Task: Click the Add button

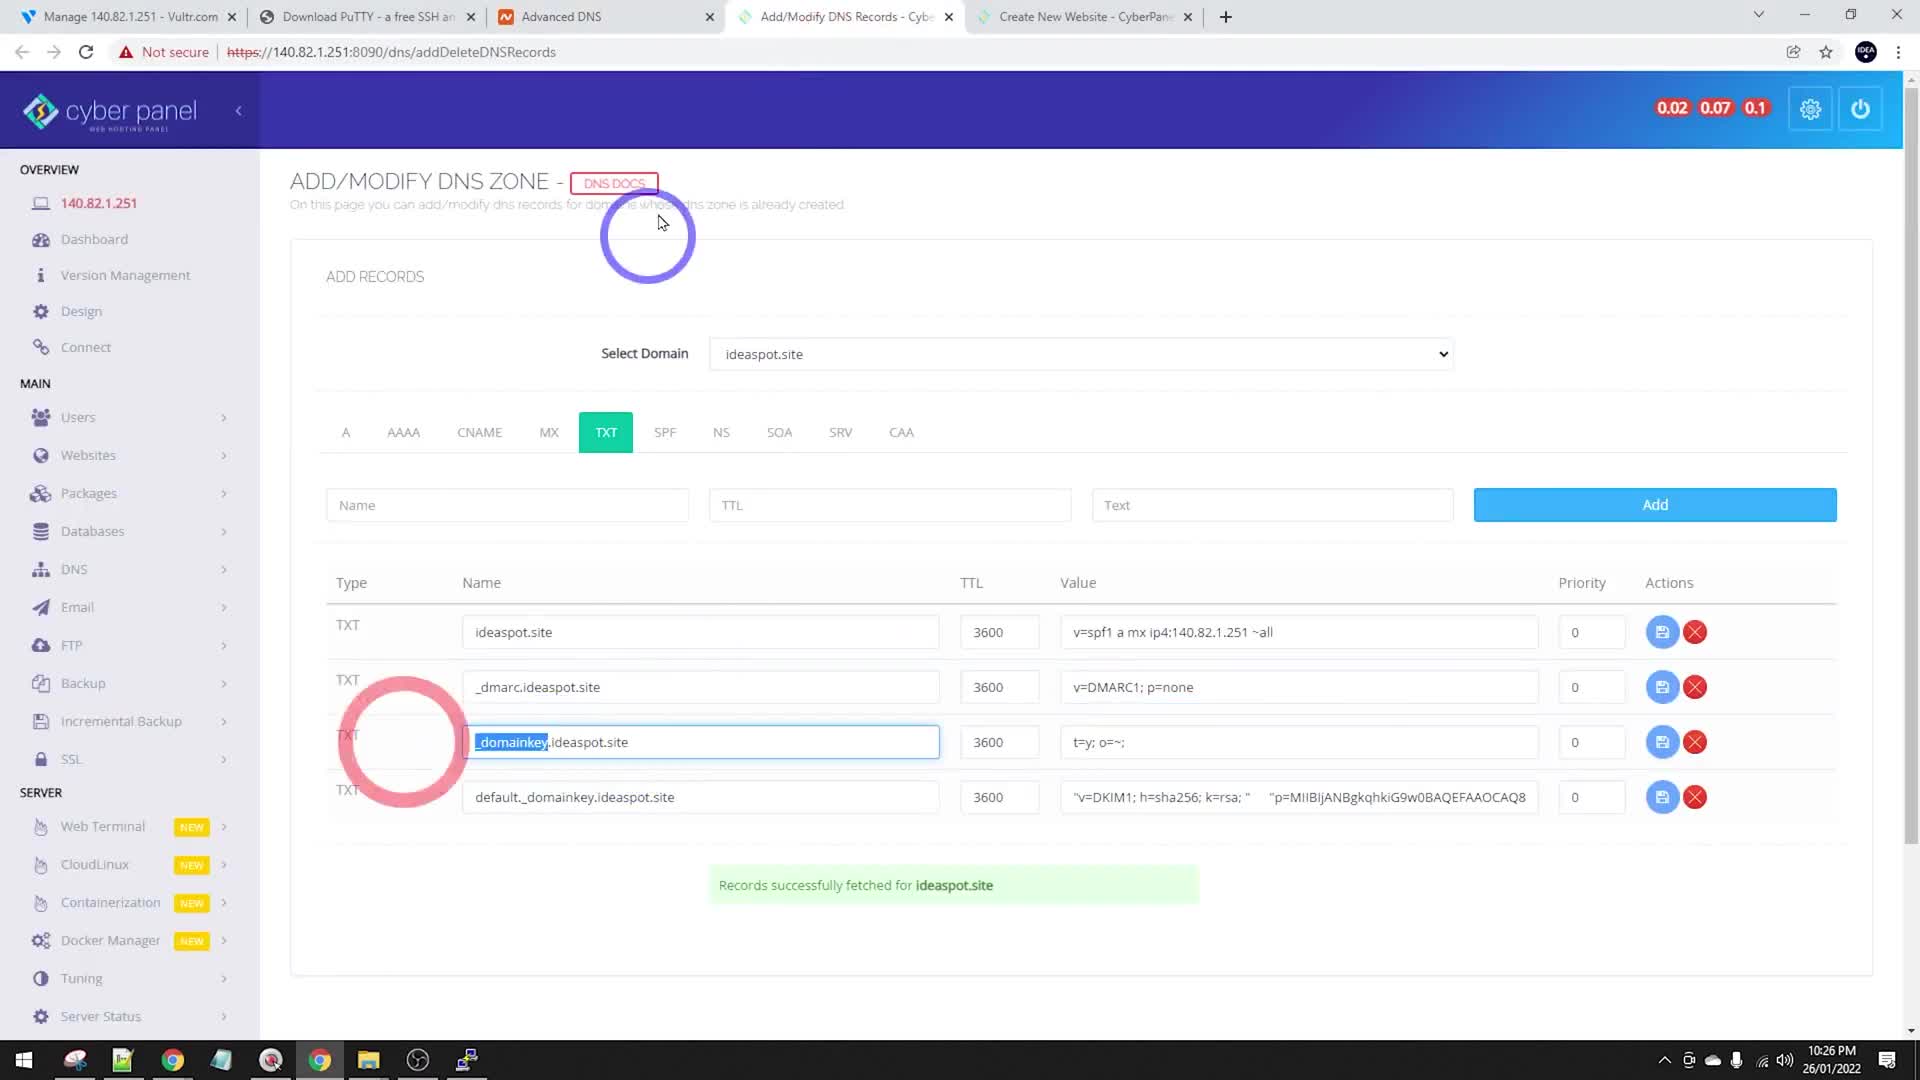Action: click(1654, 504)
